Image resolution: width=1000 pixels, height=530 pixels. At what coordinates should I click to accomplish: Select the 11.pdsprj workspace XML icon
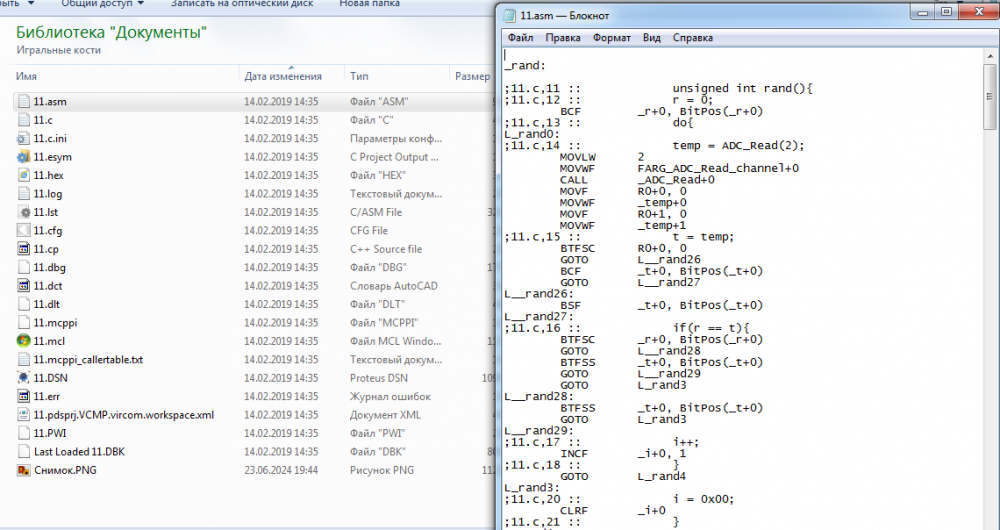(x=24, y=415)
